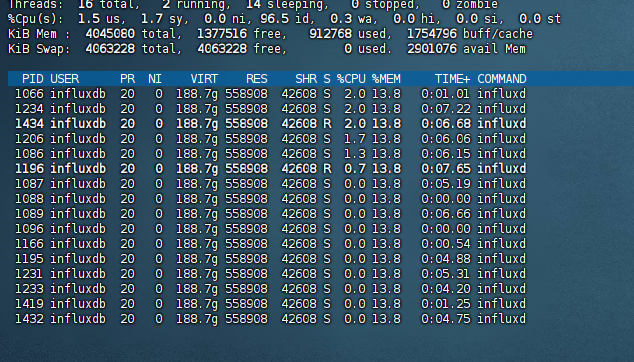Select PID 1088 in the process list
Screen dimensions: 634x362
pos(29,199)
